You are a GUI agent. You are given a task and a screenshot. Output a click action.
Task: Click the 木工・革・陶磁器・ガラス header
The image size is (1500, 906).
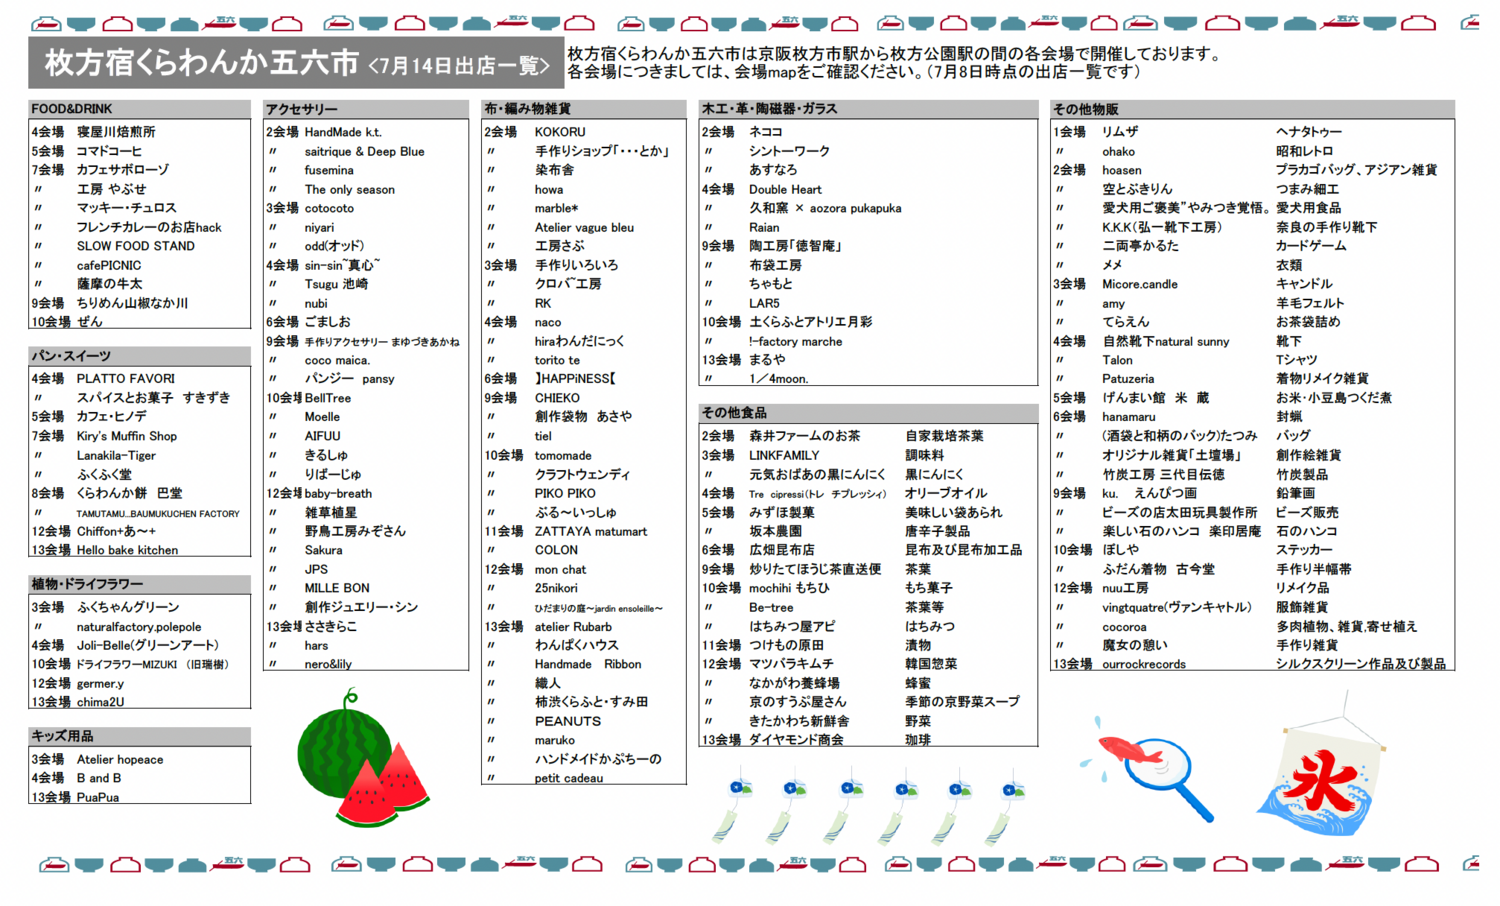pyautogui.click(x=868, y=109)
